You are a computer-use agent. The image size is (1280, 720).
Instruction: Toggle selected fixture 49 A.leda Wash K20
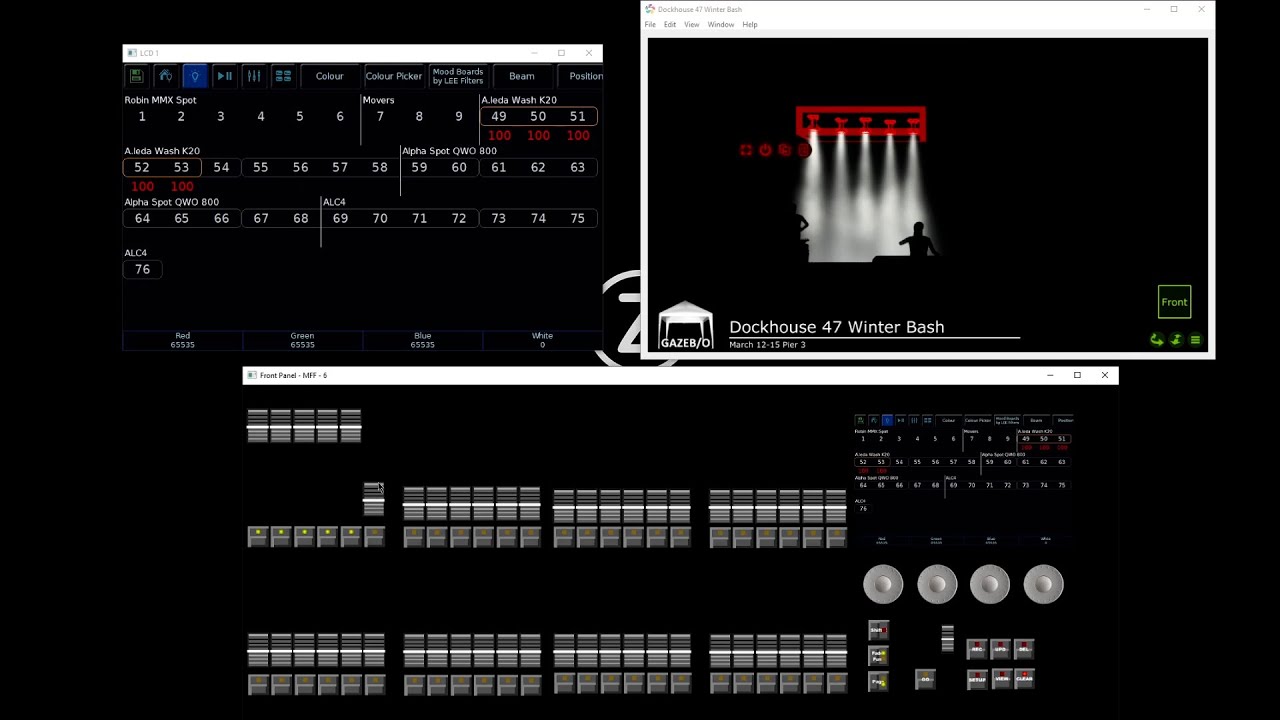[x=498, y=117]
